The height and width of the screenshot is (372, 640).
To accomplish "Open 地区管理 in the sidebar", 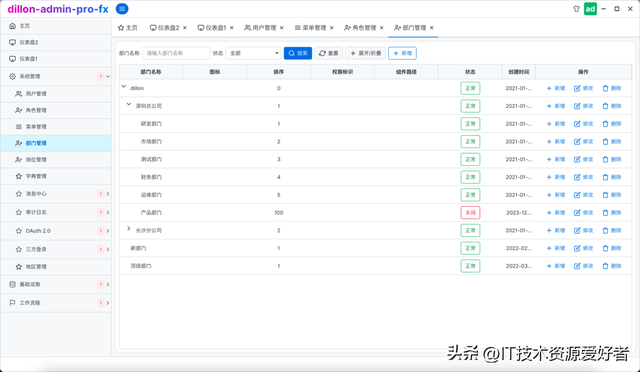I will click(x=56, y=267).
